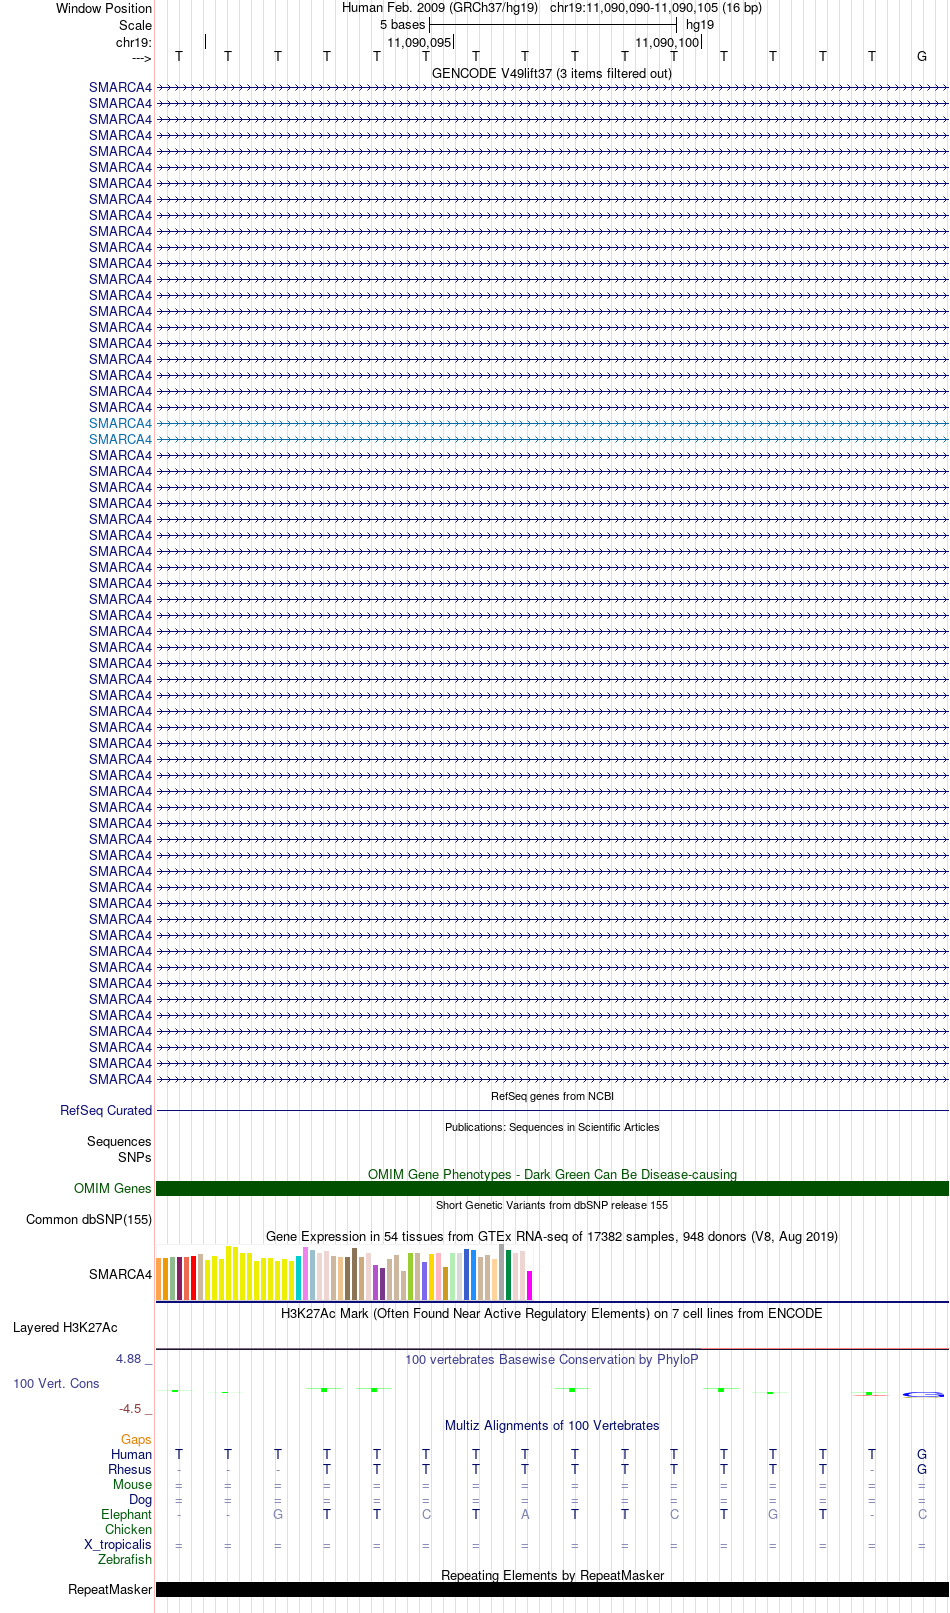Screen dimensions: 950x1613
Task: Open the Layered H3K27Ac track label
Action: tap(65, 1327)
